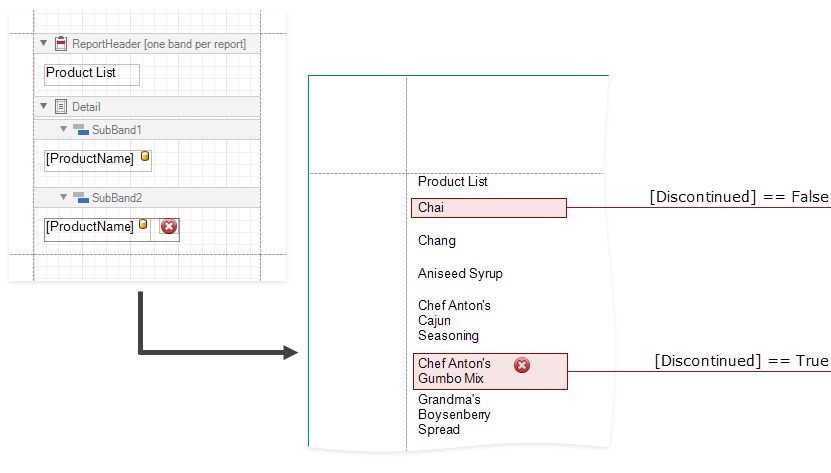Select the Product List label in designer
Viewport: 831px width, 473px height.
coord(91,74)
